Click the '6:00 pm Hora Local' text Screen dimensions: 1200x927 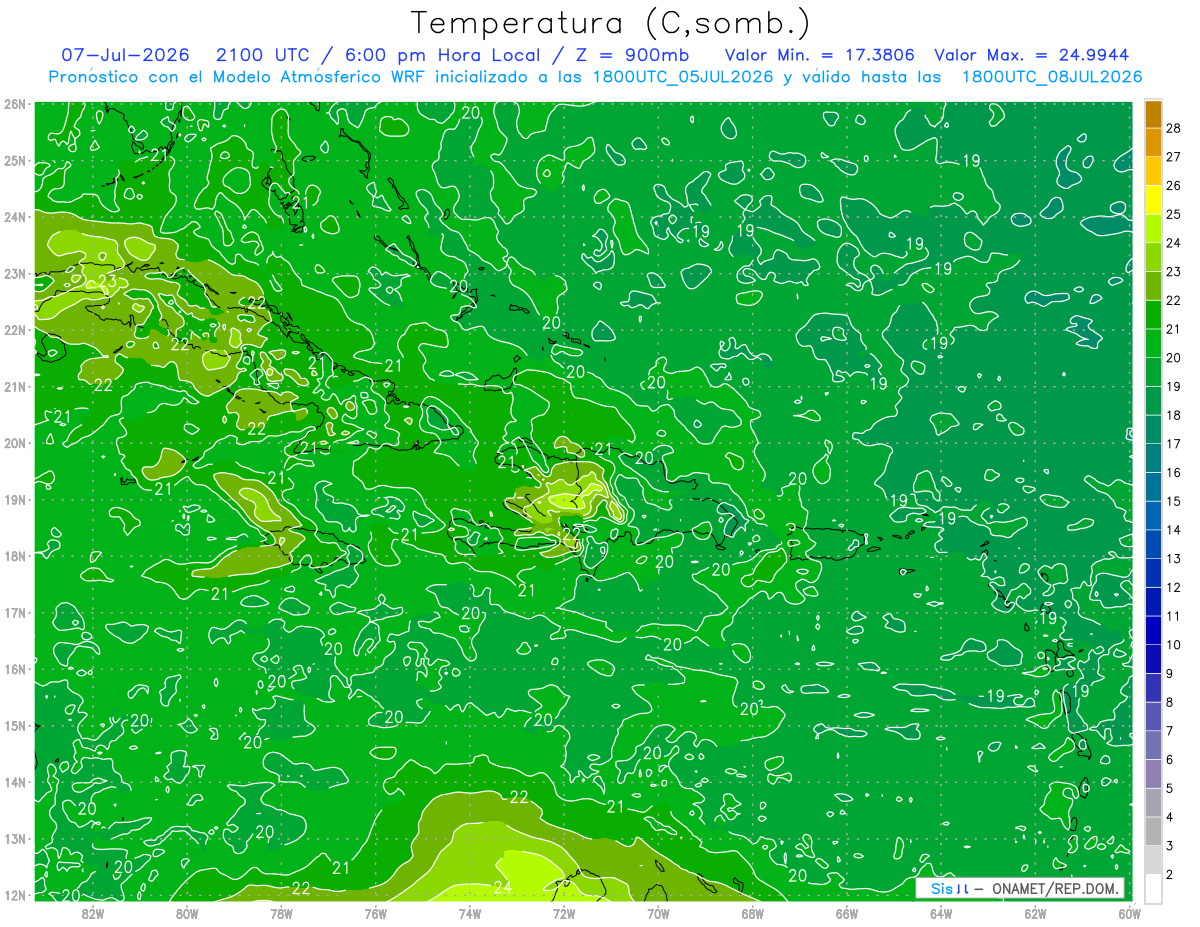tap(441, 55)
